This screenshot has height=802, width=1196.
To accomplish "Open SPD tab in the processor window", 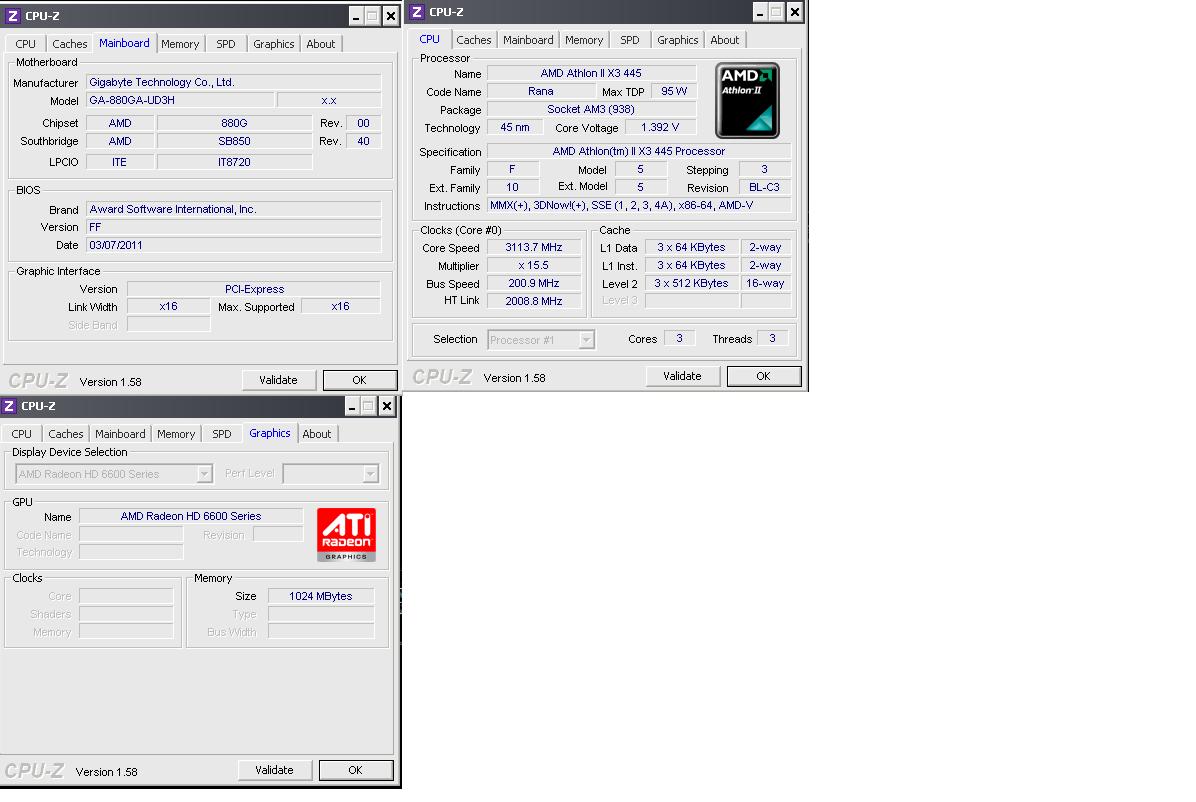I will tap(630, 40).
